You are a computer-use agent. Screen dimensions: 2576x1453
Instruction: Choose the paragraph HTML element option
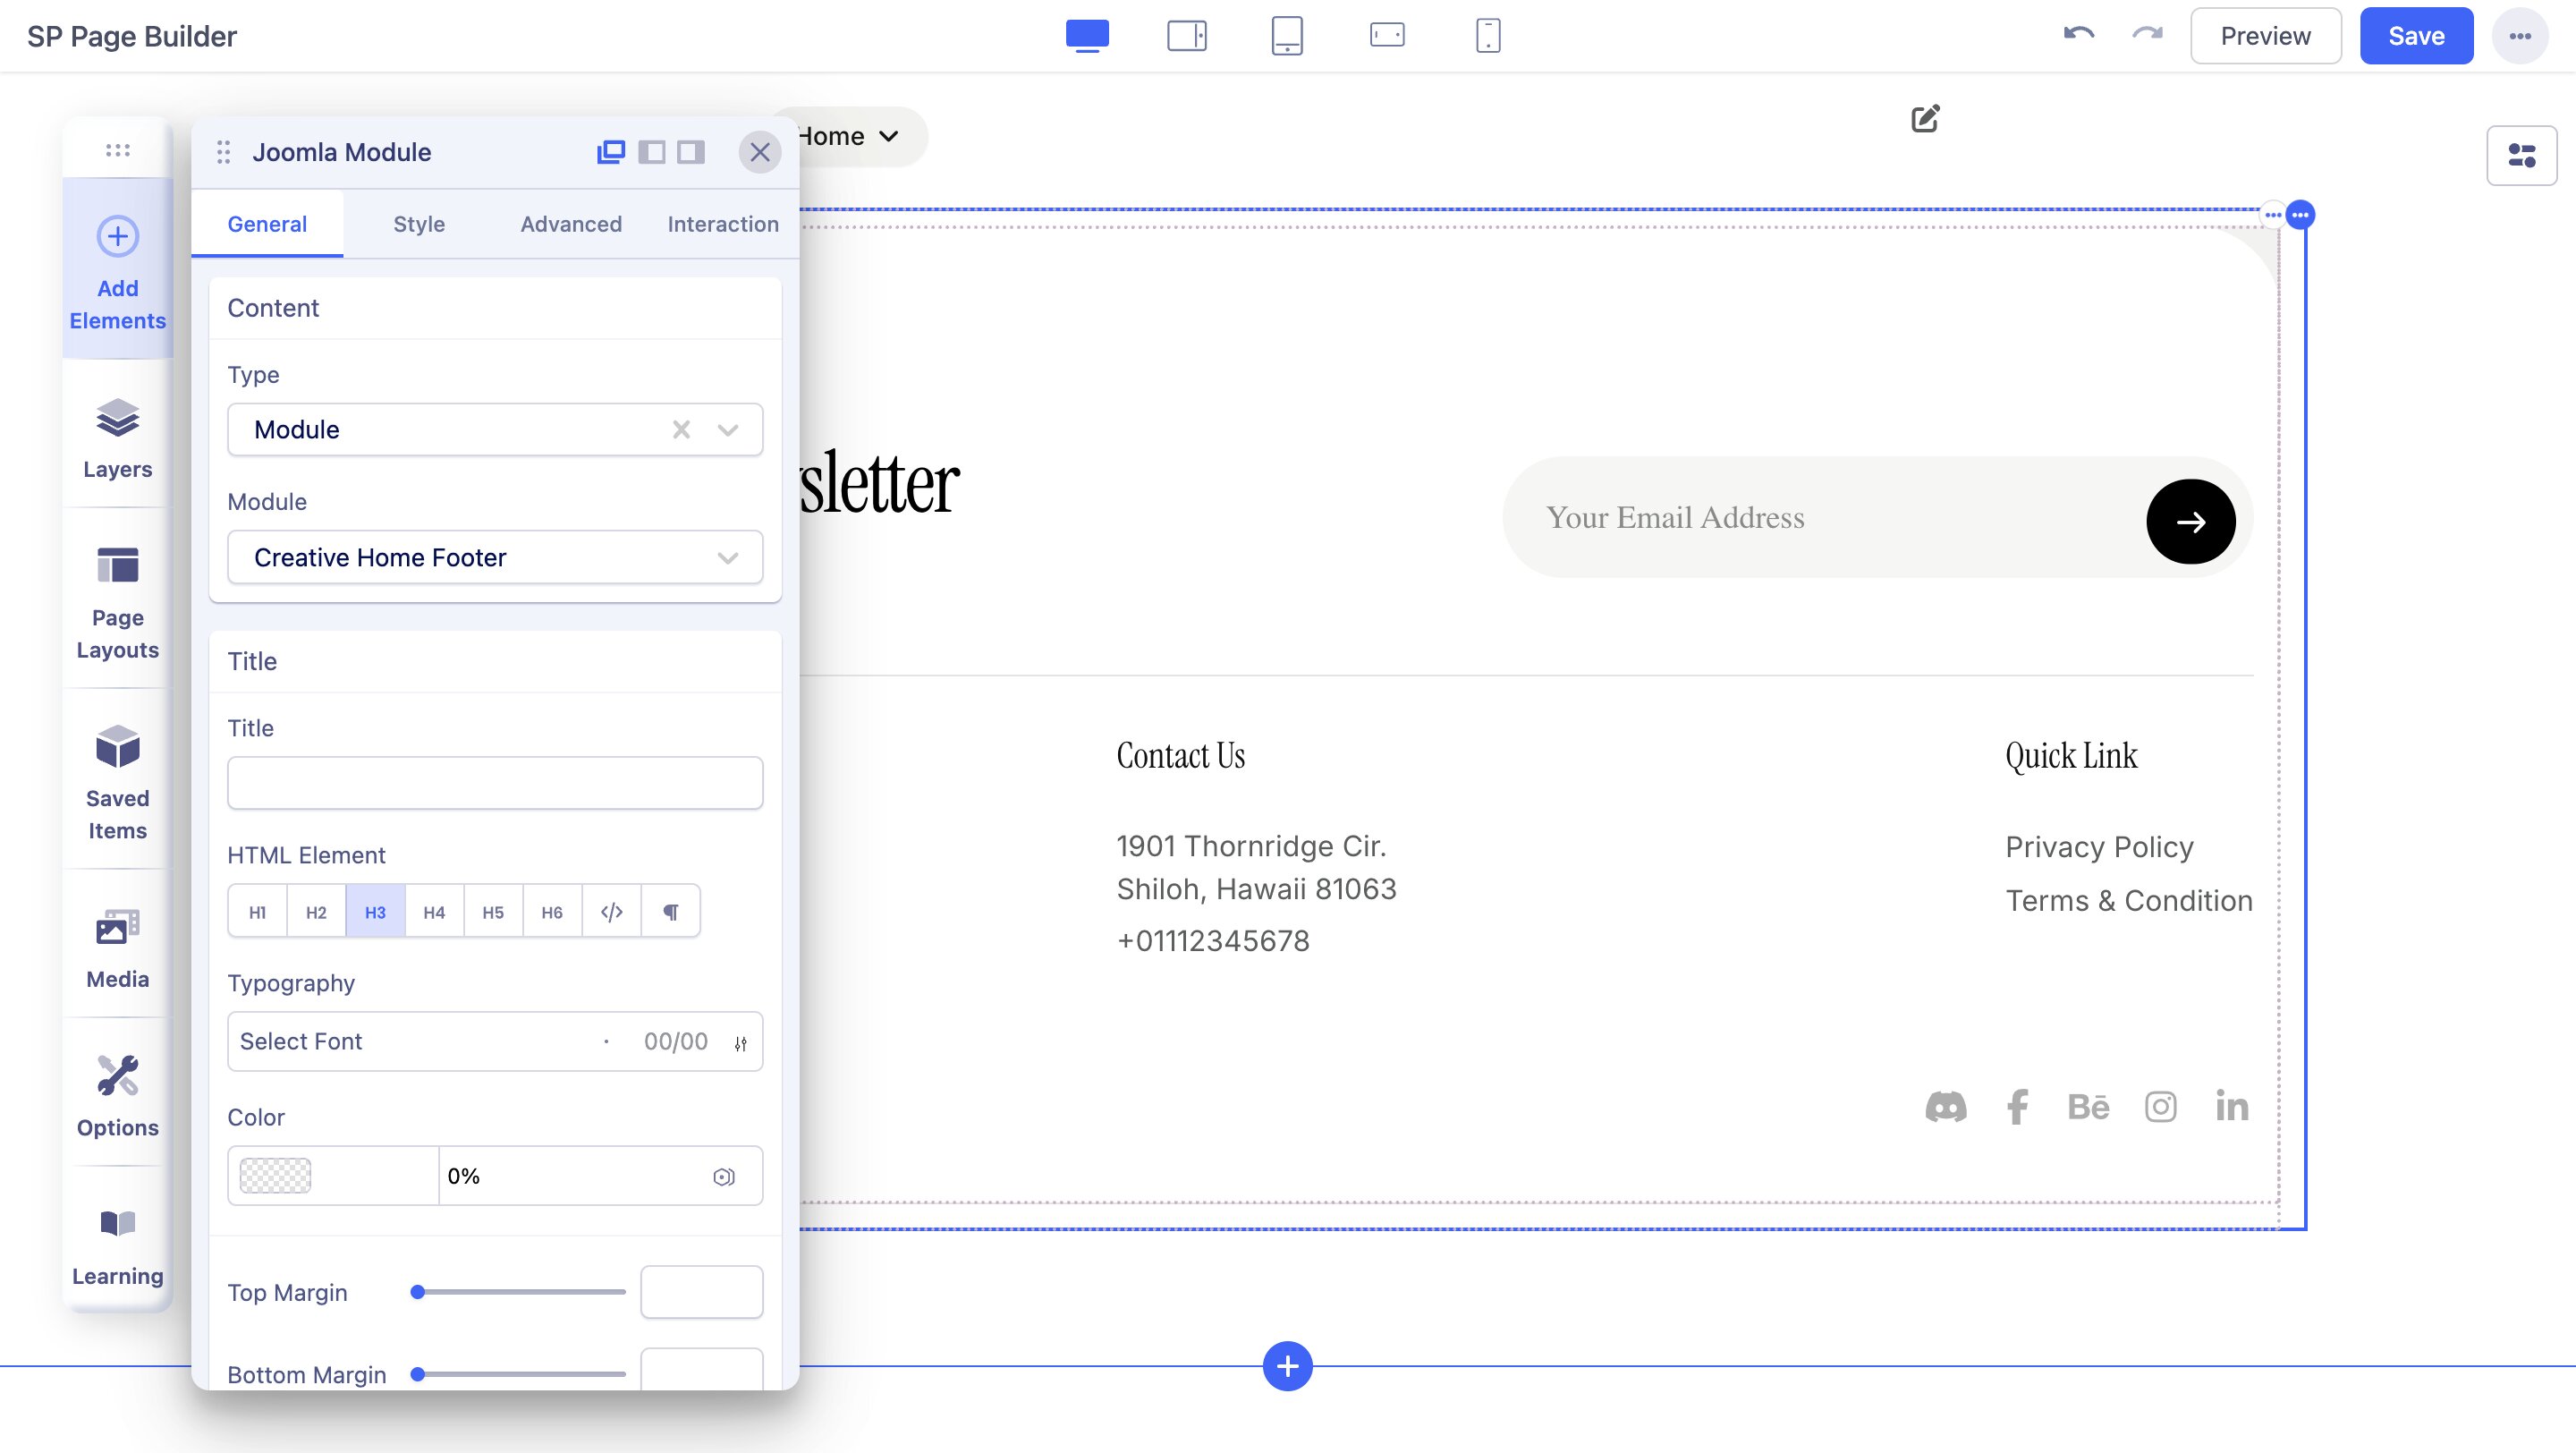coord(670,911)
